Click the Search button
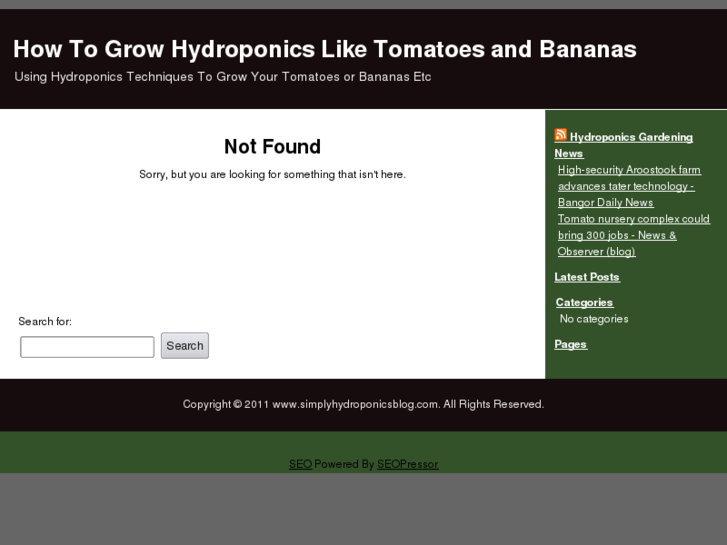The height and width of the screenshot is (545, 727). (x=185, y=346)
